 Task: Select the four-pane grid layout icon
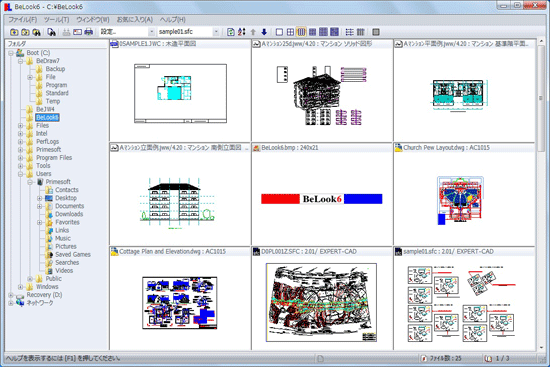click(290, 32)
